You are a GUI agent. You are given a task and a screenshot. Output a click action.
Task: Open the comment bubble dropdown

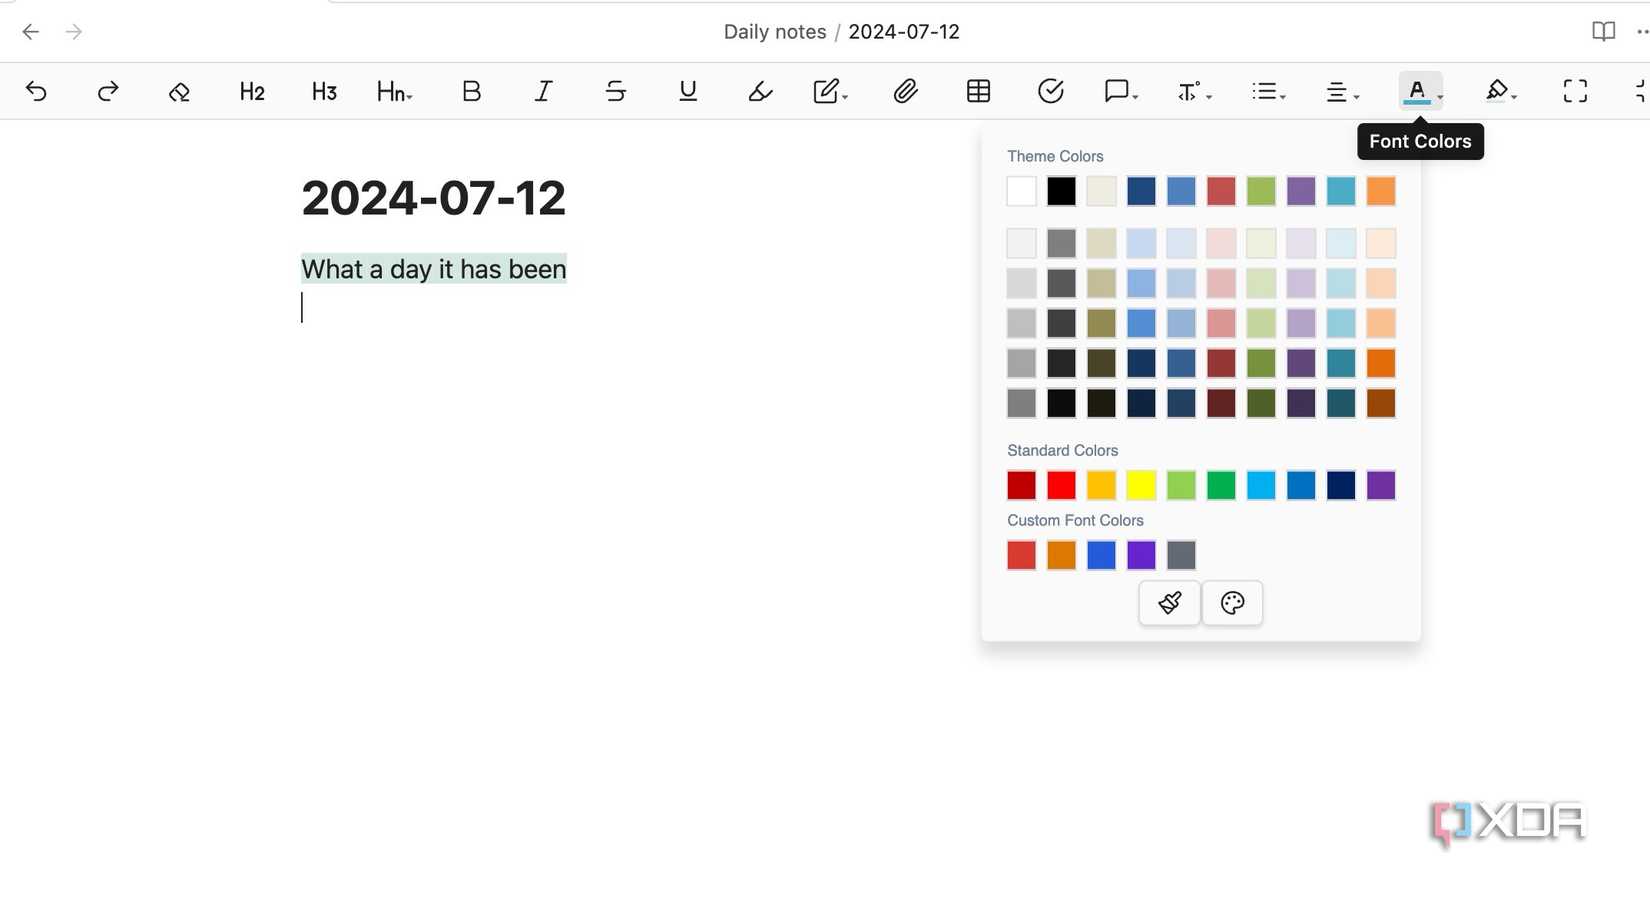(x=1121, y=91)
